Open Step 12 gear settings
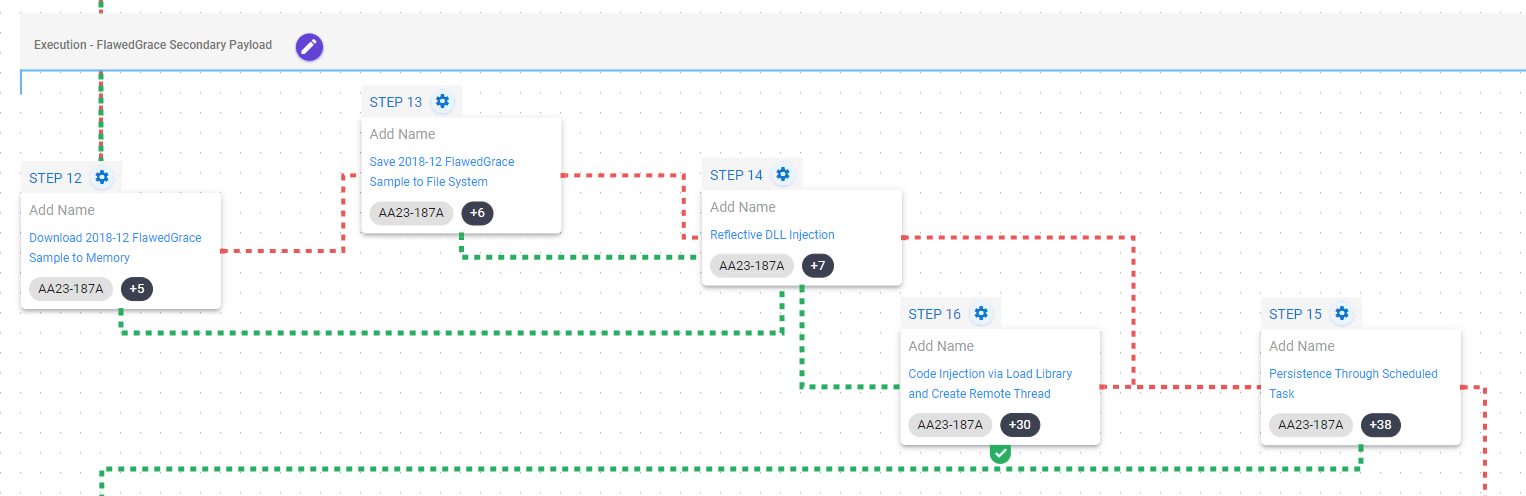Viewport: 1526px width, 496px height. click(102, 178)
